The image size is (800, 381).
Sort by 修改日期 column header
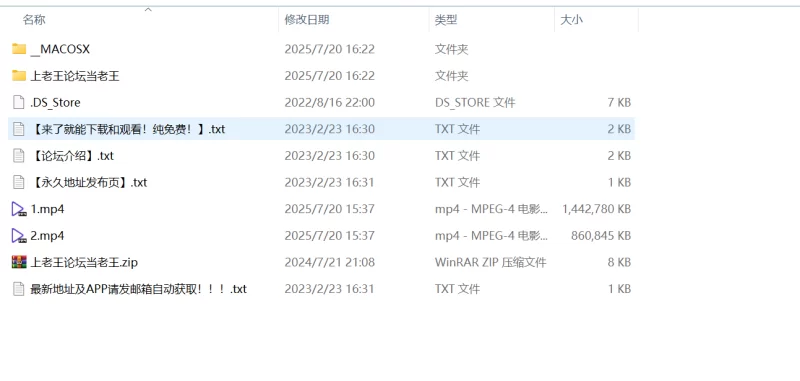307,20
